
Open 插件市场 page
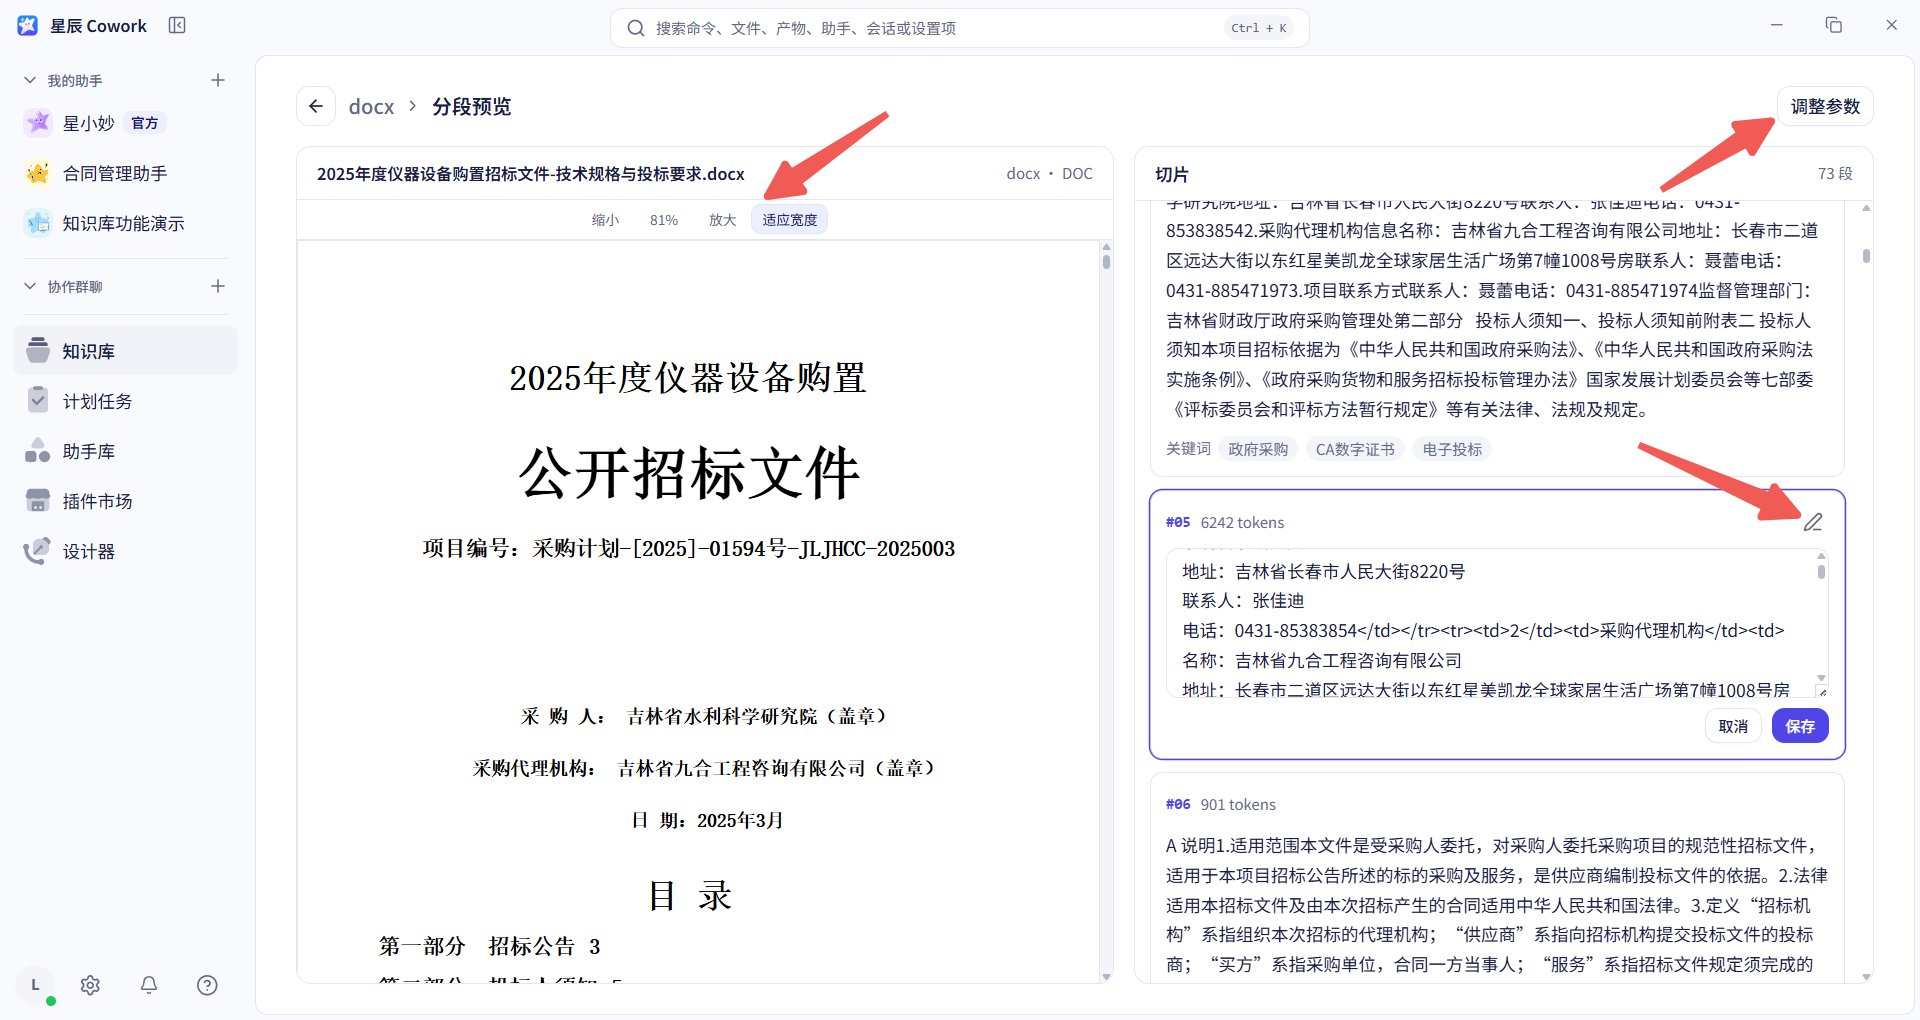coord(125,501)
